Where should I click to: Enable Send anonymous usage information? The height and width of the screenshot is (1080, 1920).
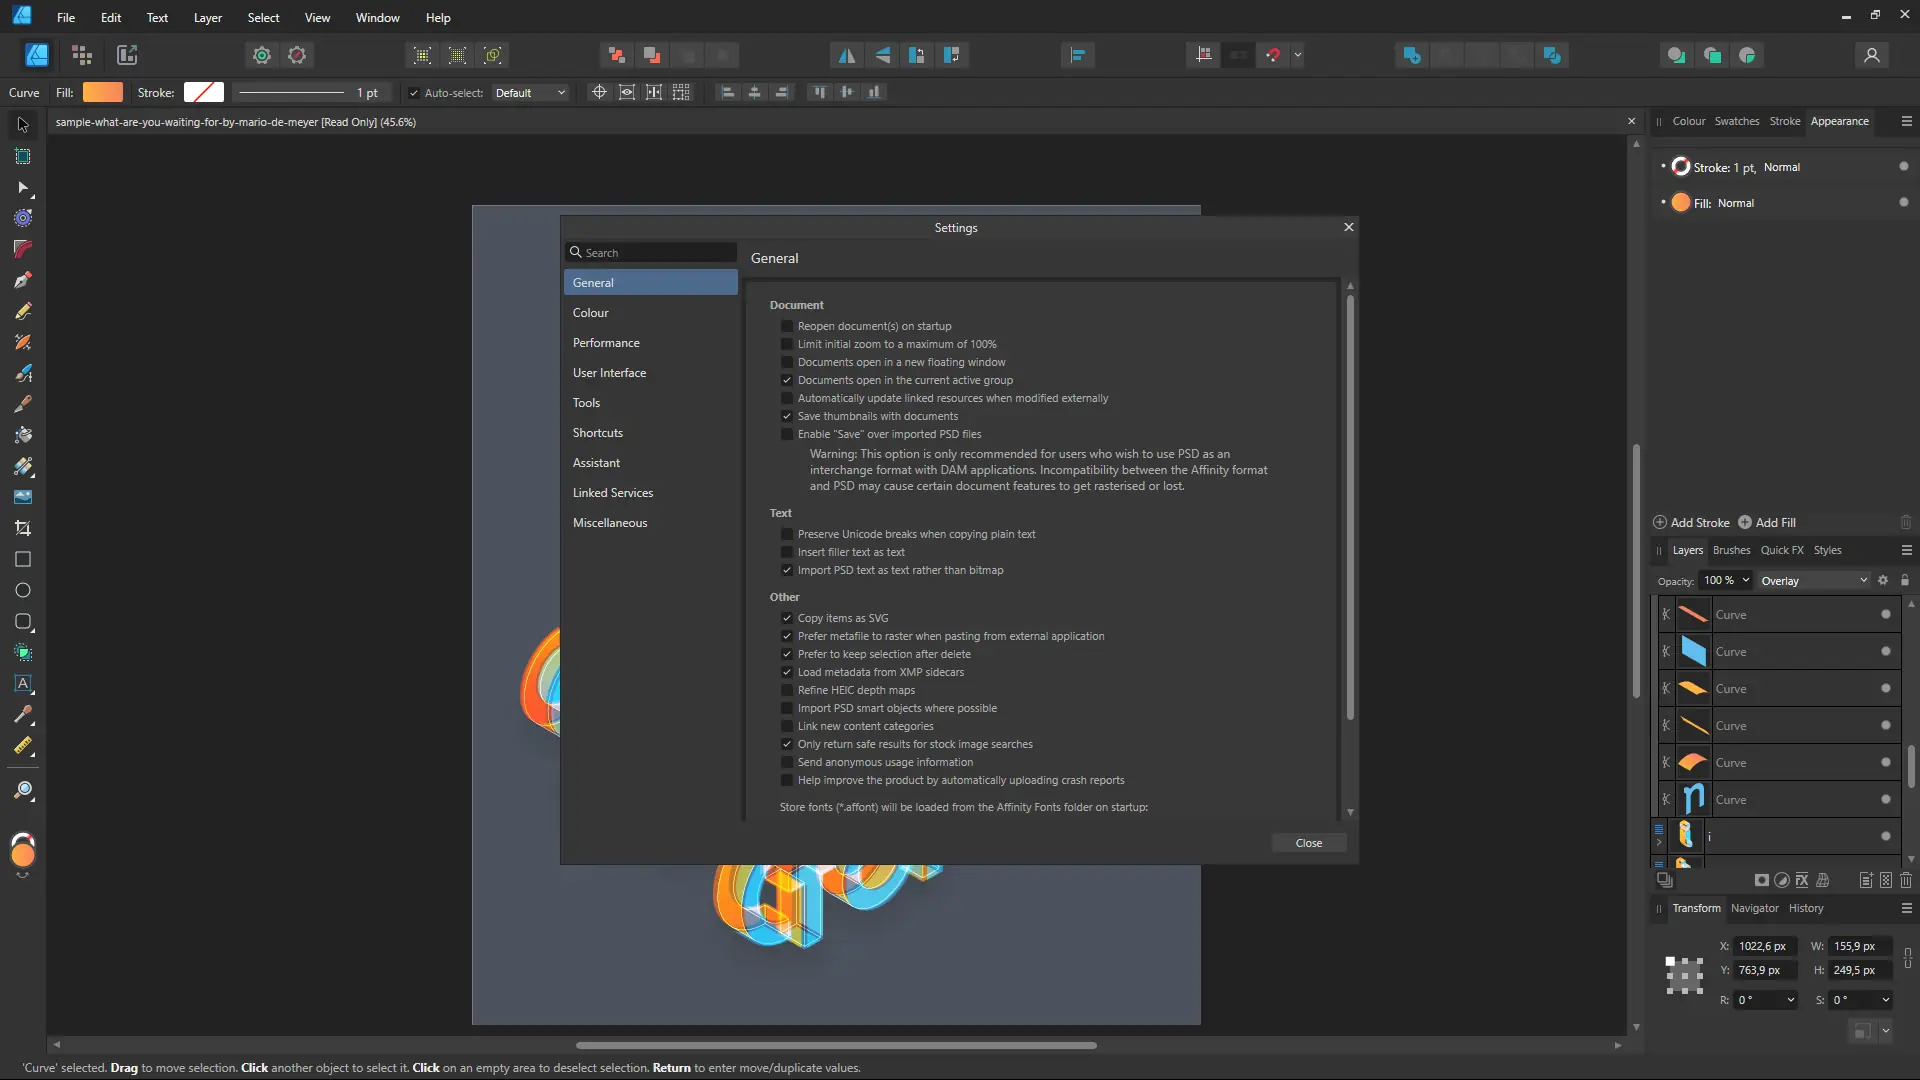pos(788,762)
